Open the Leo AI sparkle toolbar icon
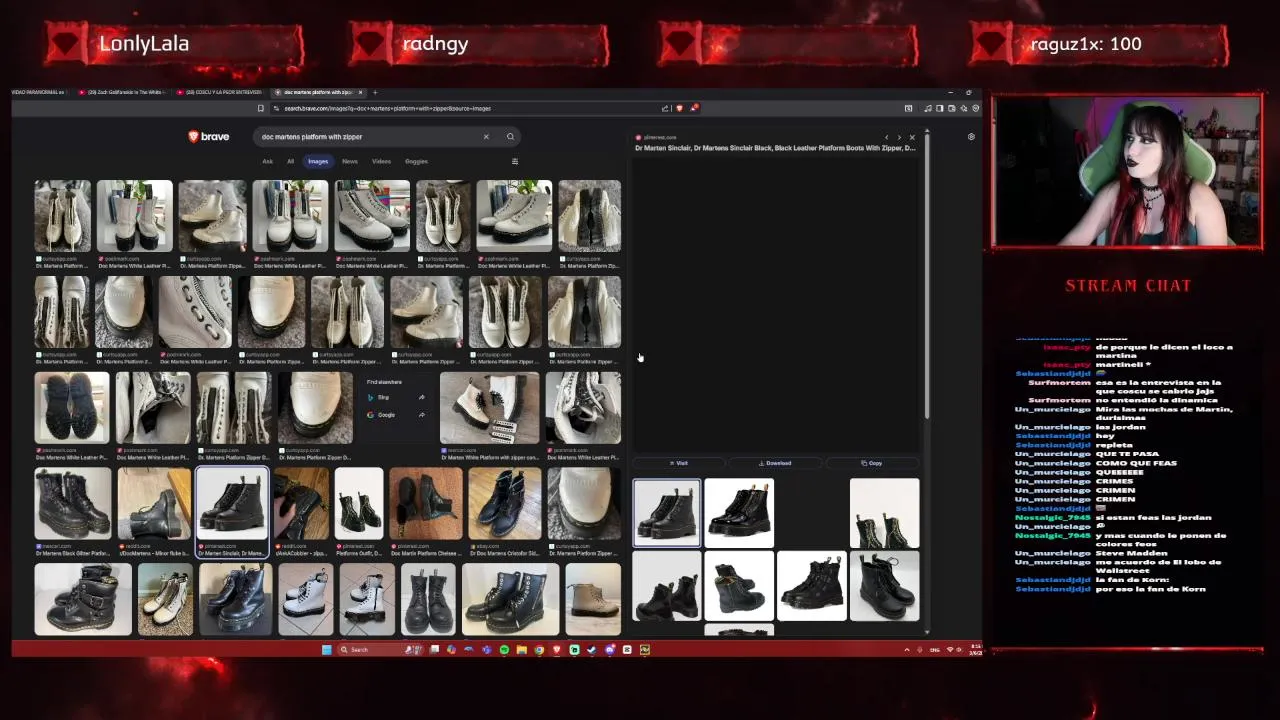The image size is (1280, 720). (x=964, y=108)
